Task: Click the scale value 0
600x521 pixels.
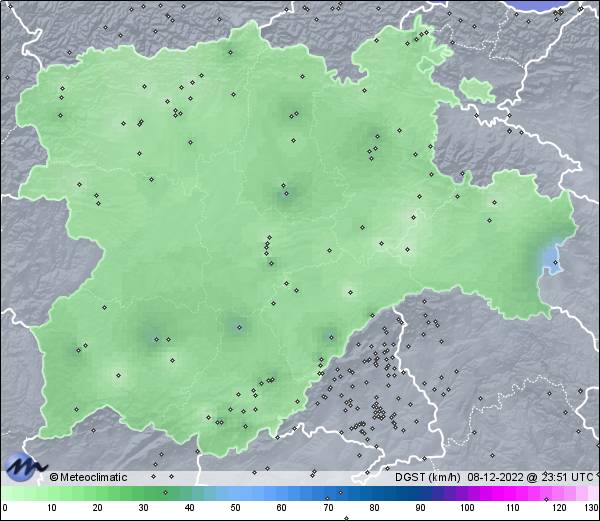Action: click(x=5, y=508)
